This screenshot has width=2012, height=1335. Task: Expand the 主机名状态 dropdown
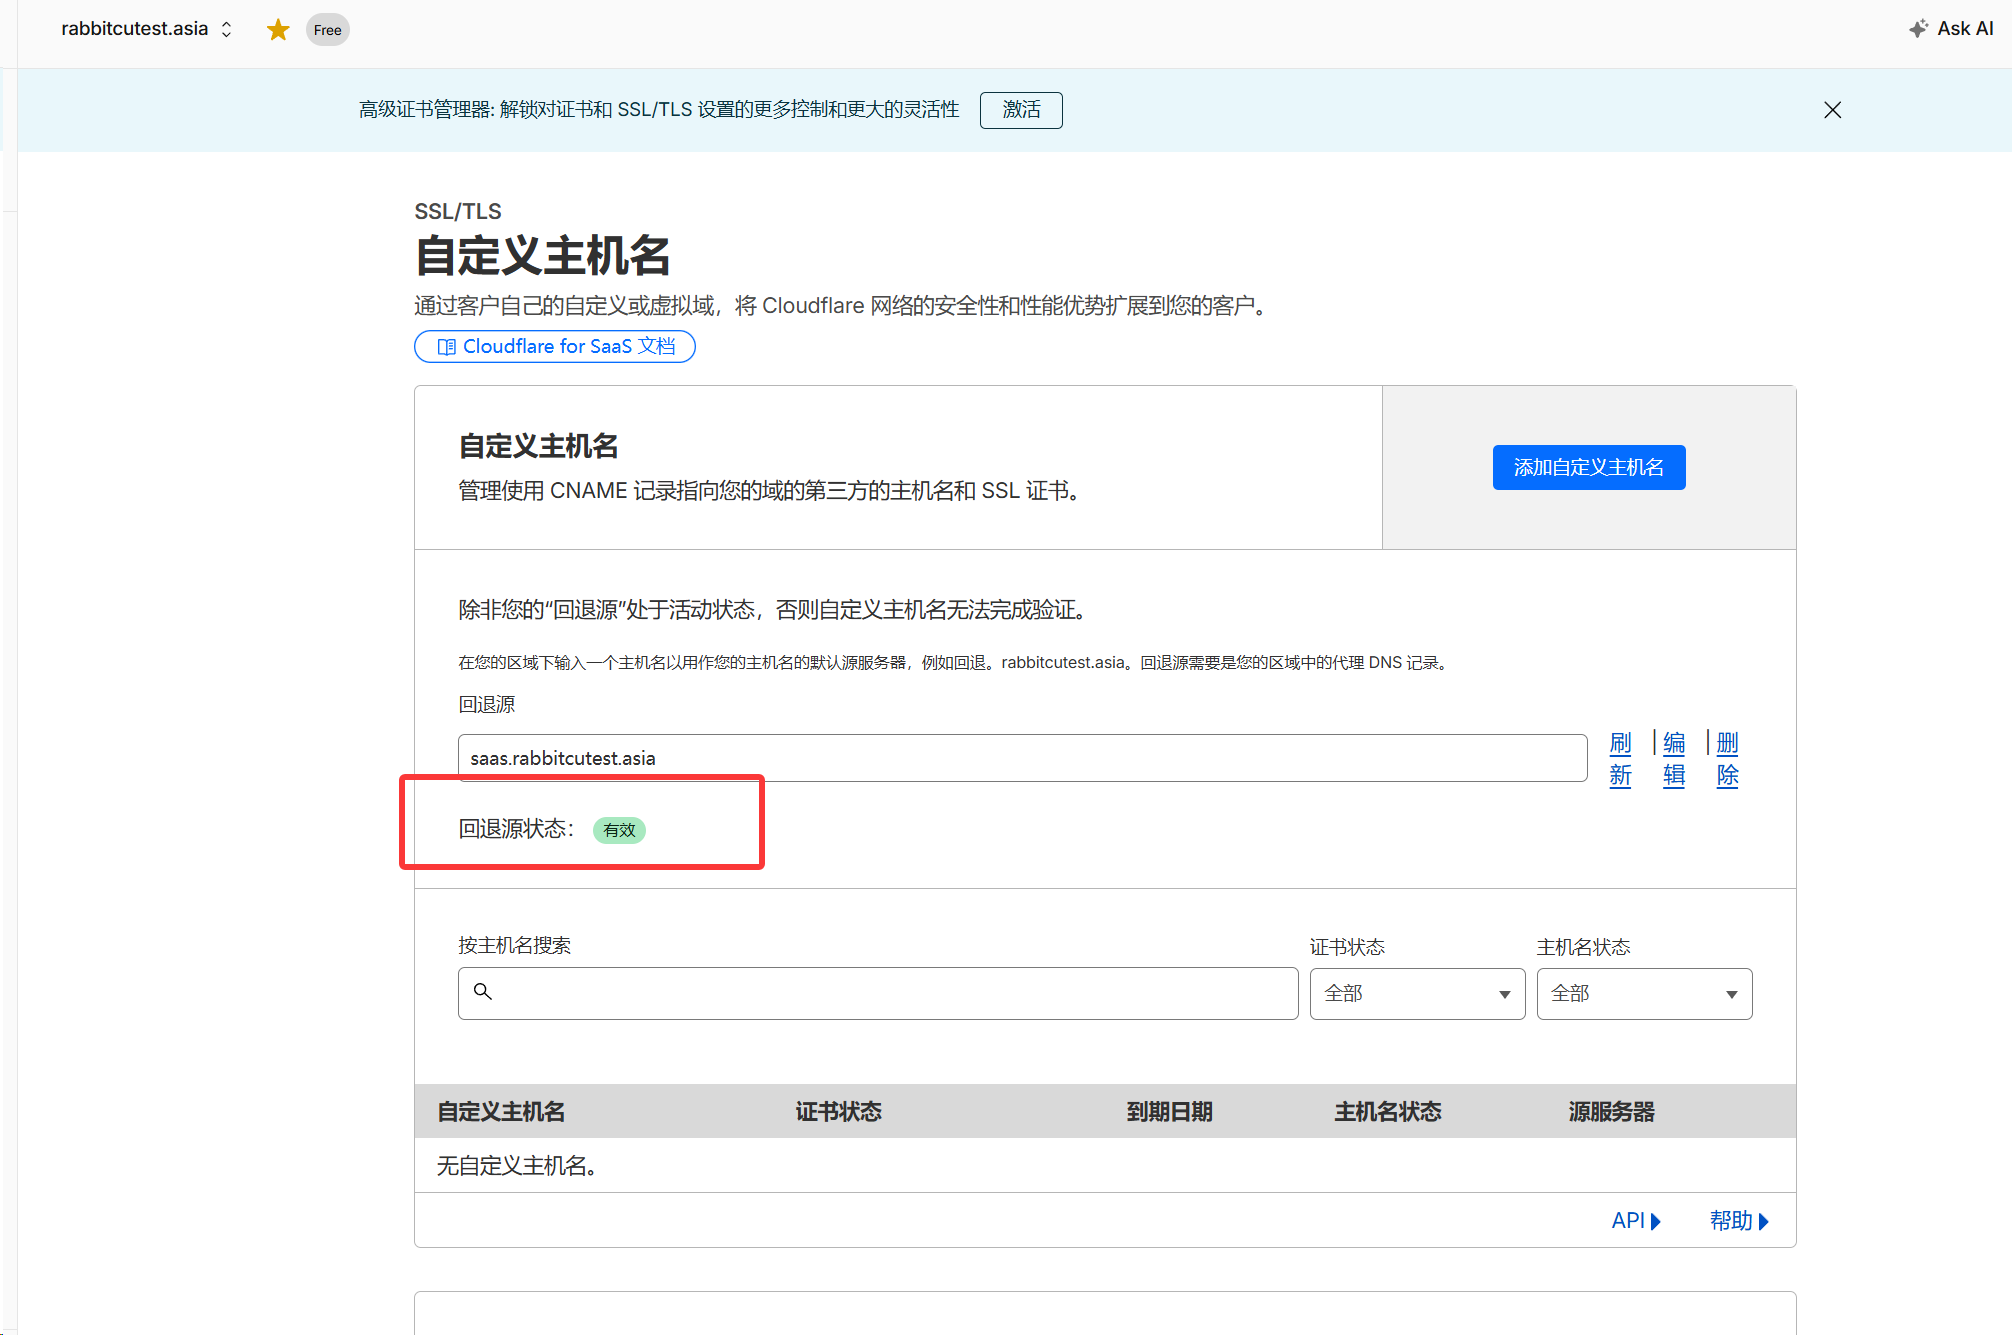click(x=1643, y=993)
